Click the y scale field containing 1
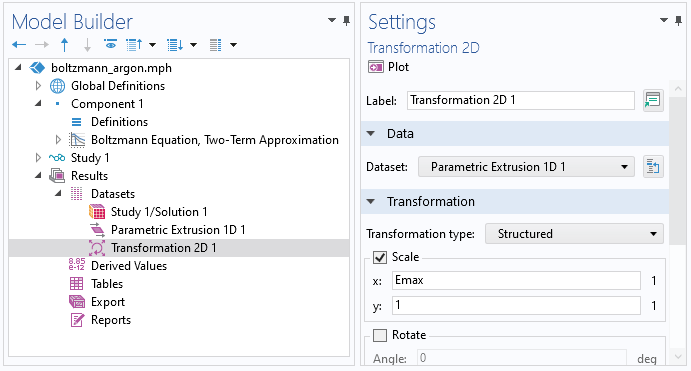Viewport: 691px width, 371px height. coord(516,305)
